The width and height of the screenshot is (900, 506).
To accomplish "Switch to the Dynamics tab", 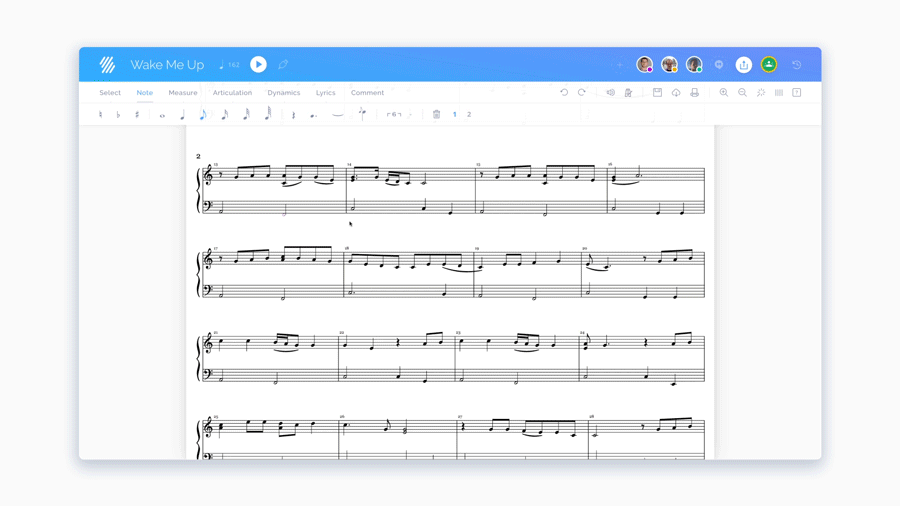I will (284, 92).
